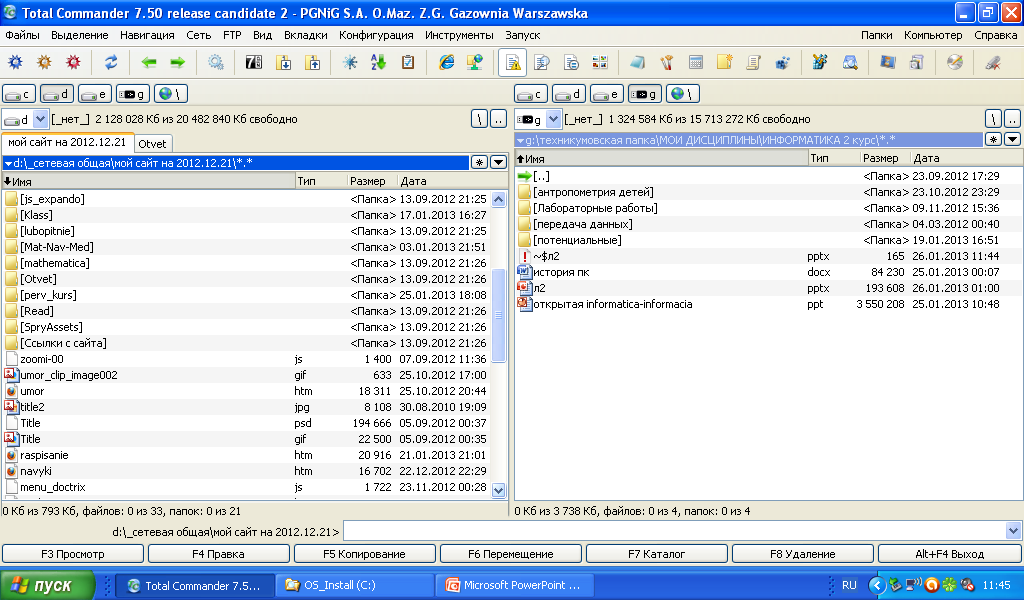Viewport: 1024px width, 600px height.
Task: Expand the command line history dropdown
Action: [1014, 531]
